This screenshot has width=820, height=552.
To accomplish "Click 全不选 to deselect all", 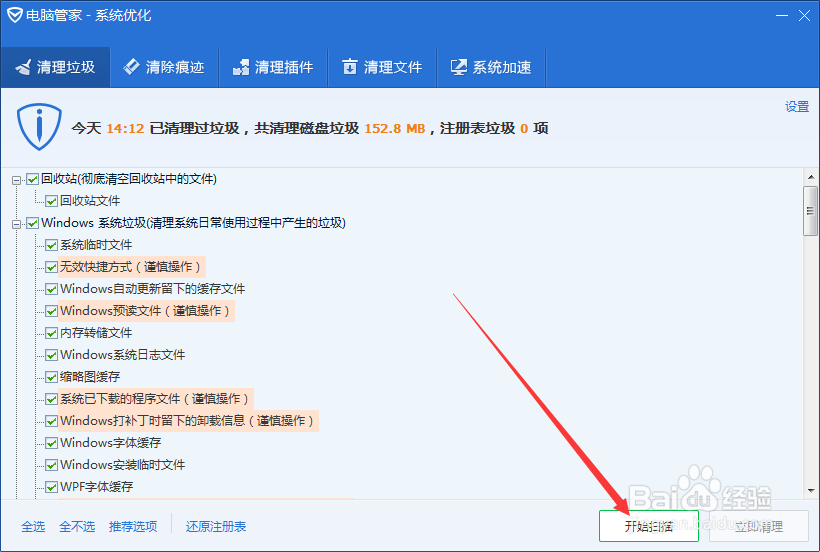I will click(x=77, y=526).
